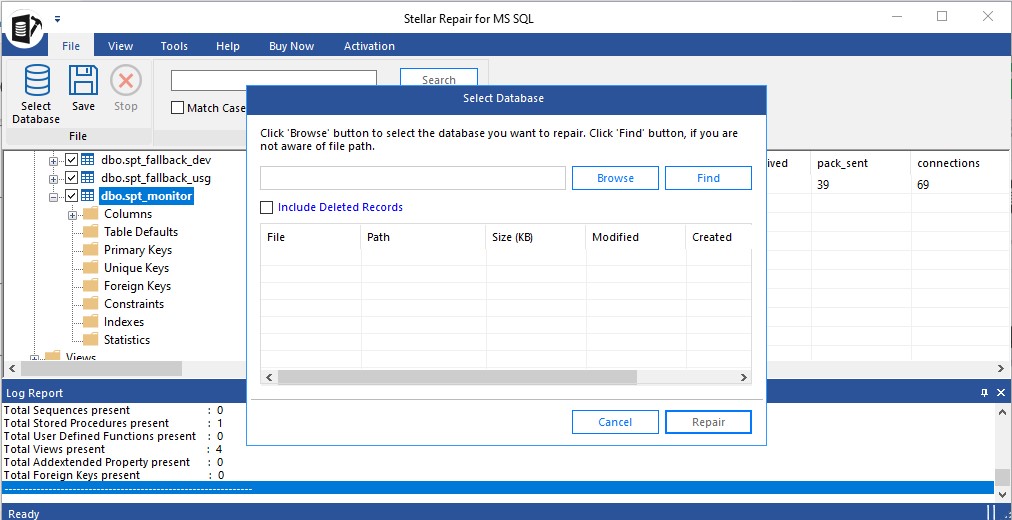1012x520 pixels.
Task: Select Total Stored Procedures present log line
Action: 113,423
